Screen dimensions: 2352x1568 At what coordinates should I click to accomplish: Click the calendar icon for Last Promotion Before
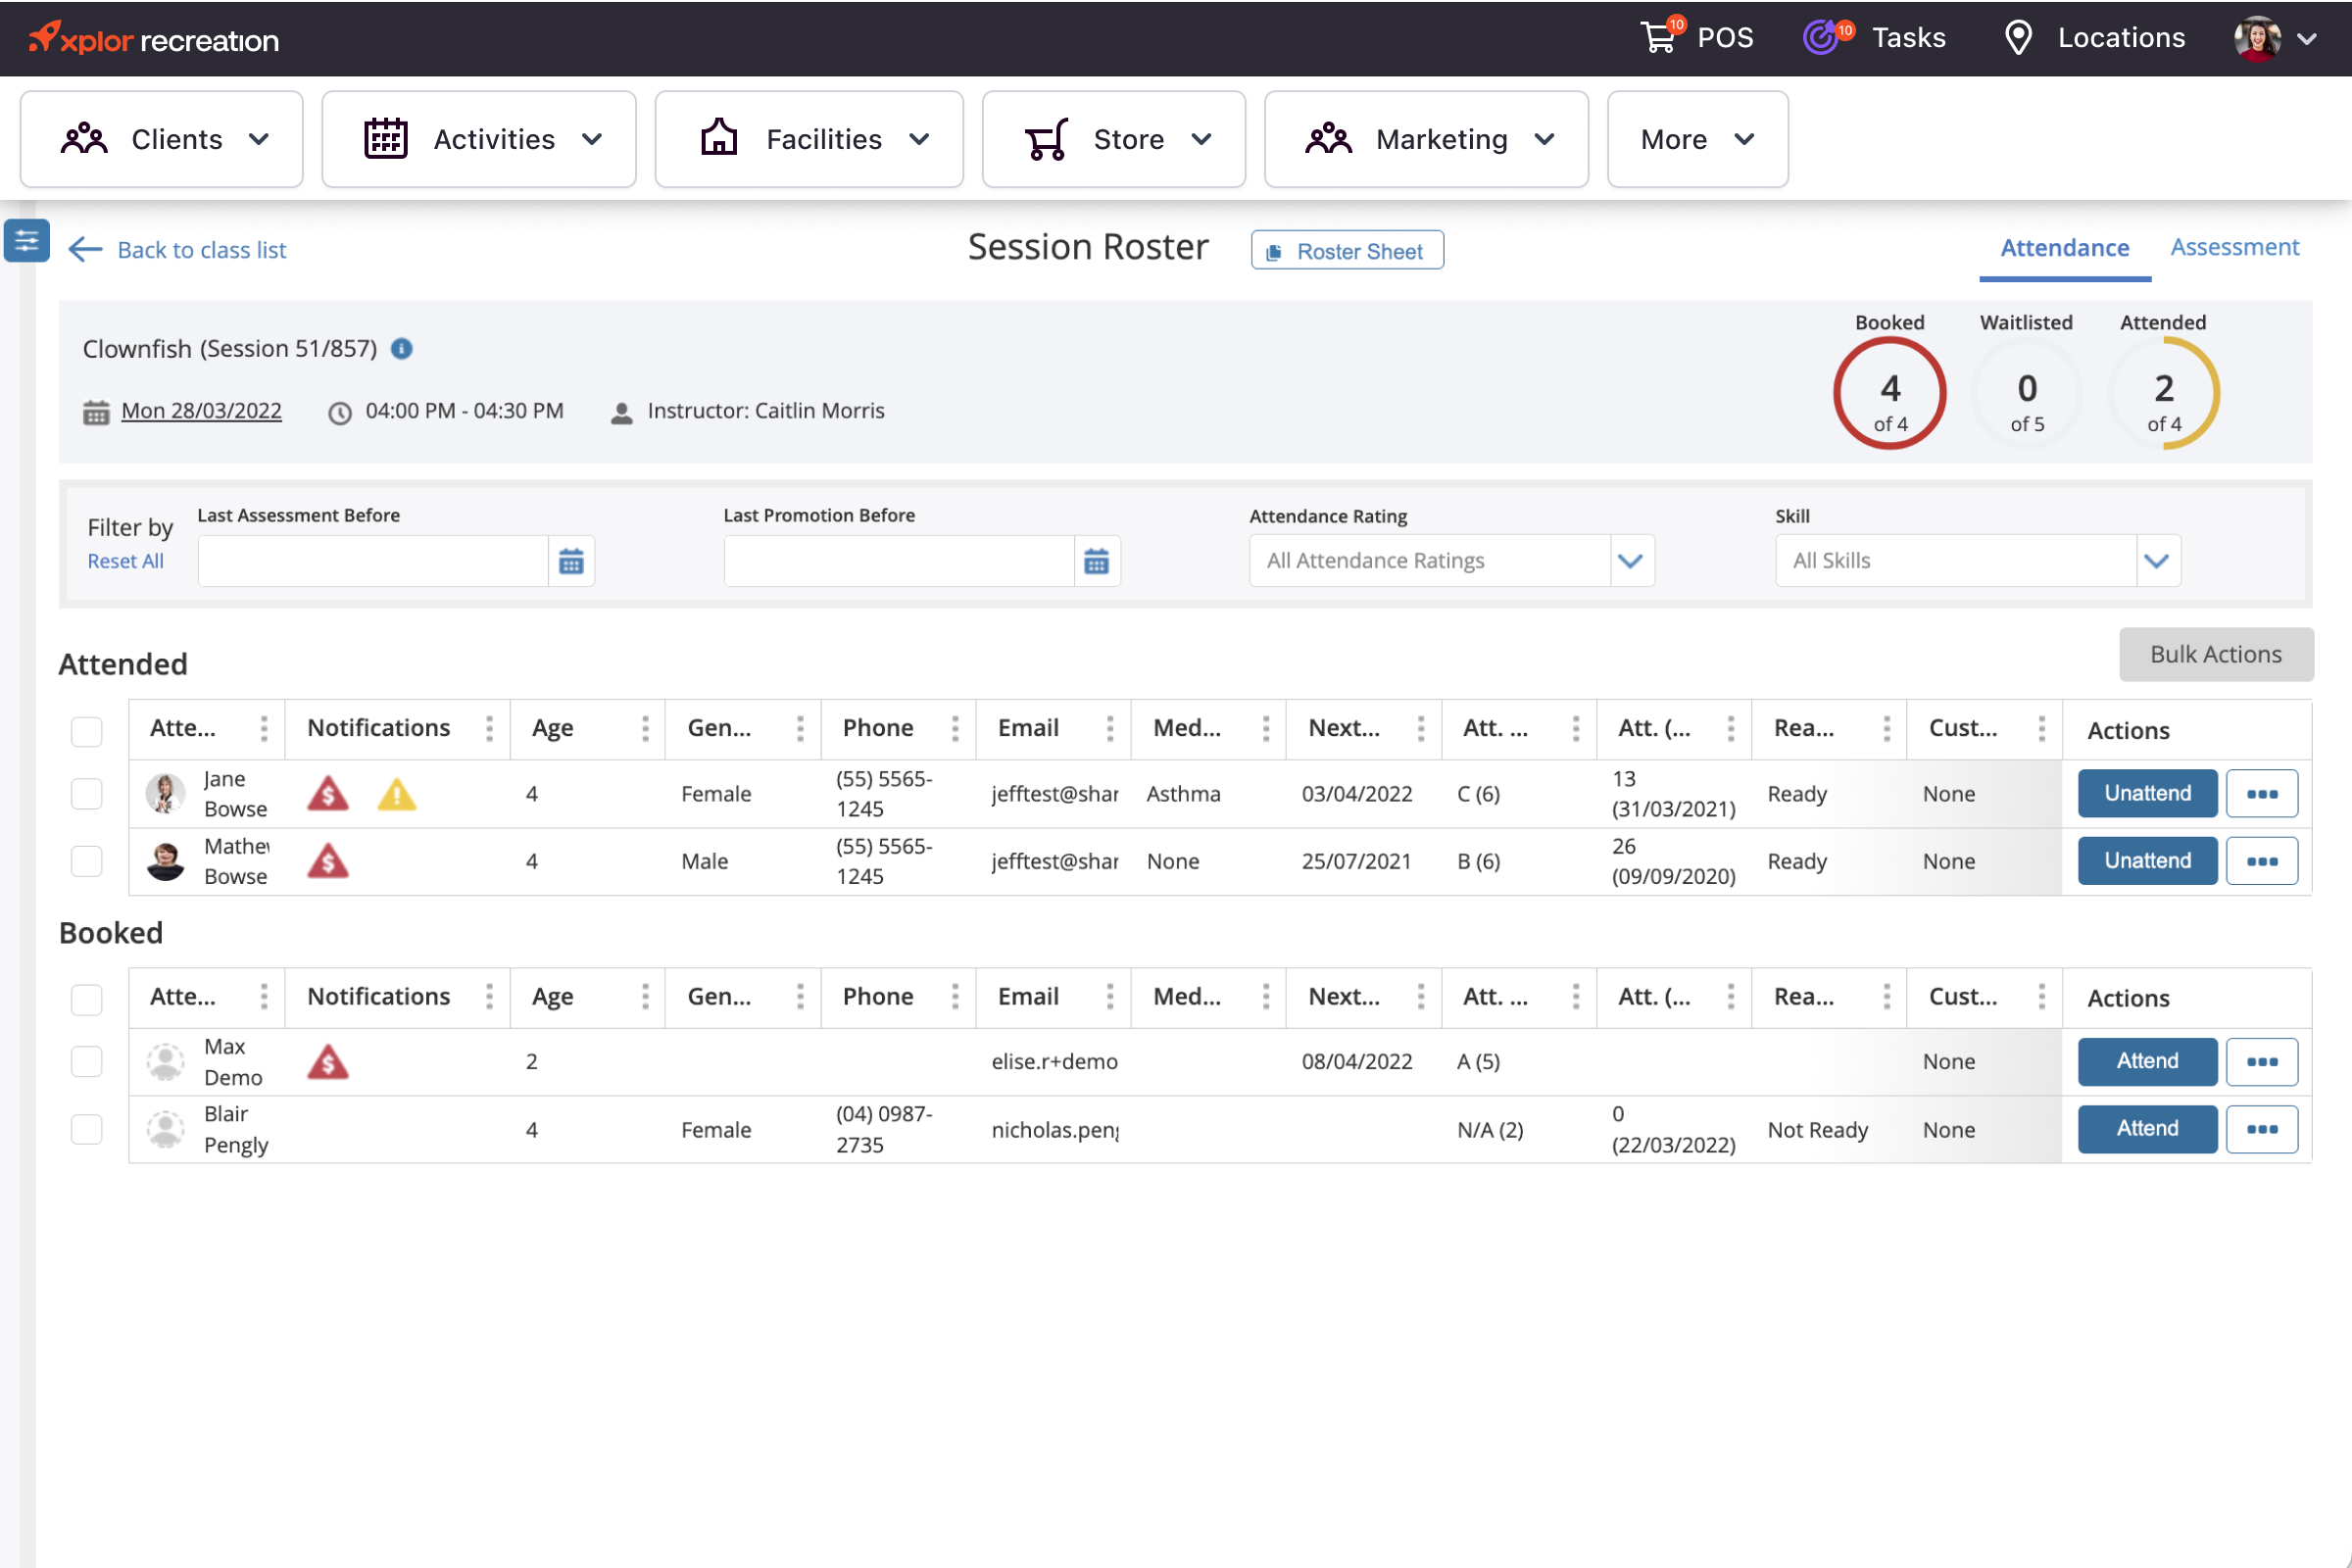tap(1099, 560)
